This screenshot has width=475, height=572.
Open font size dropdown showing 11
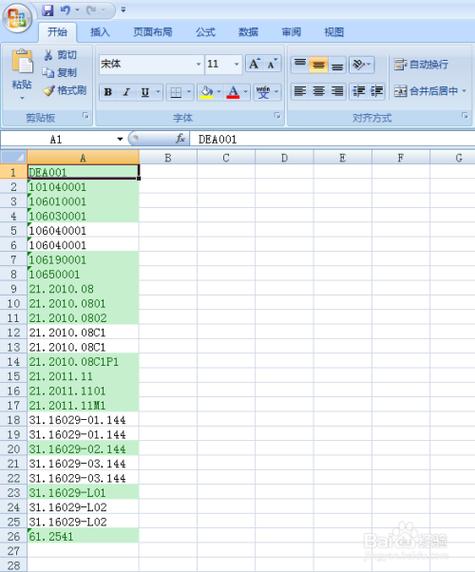(236, 64)
